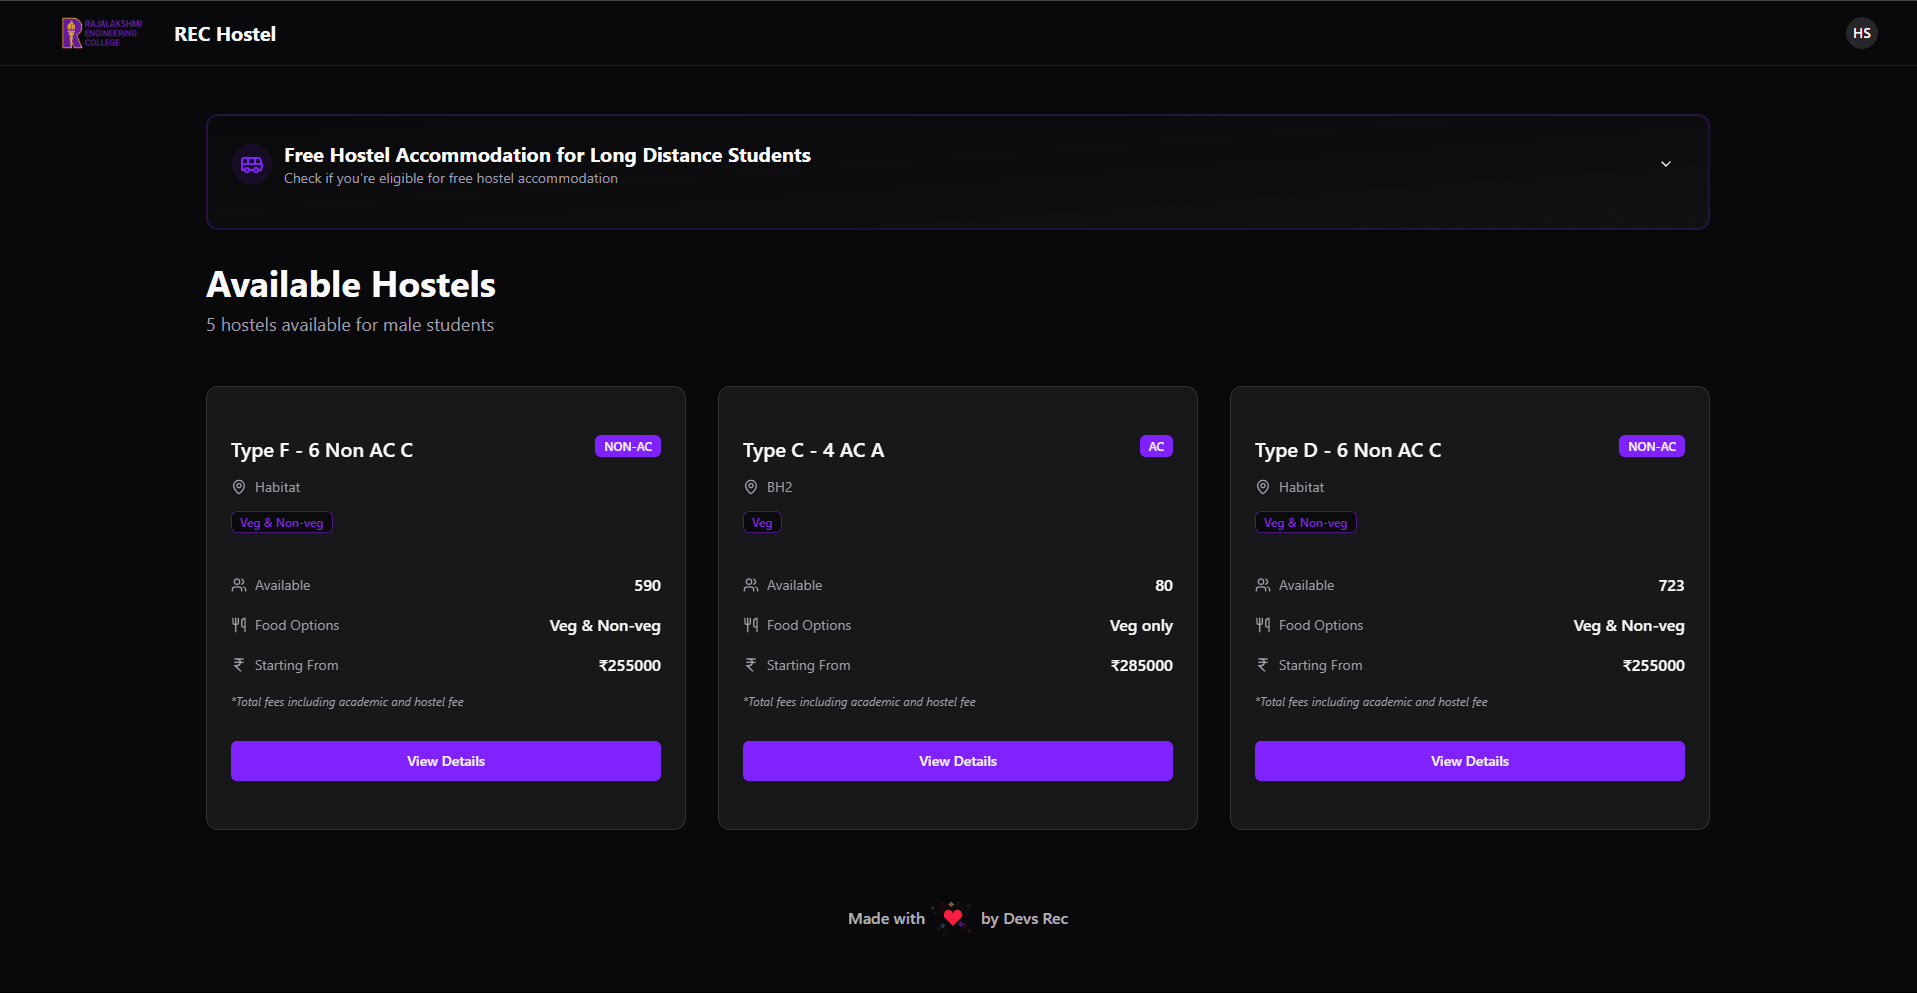This screenshot has height=993, width=1917.
Task: Click the heart emoji in the footer
Action: [x=951, y=916]
